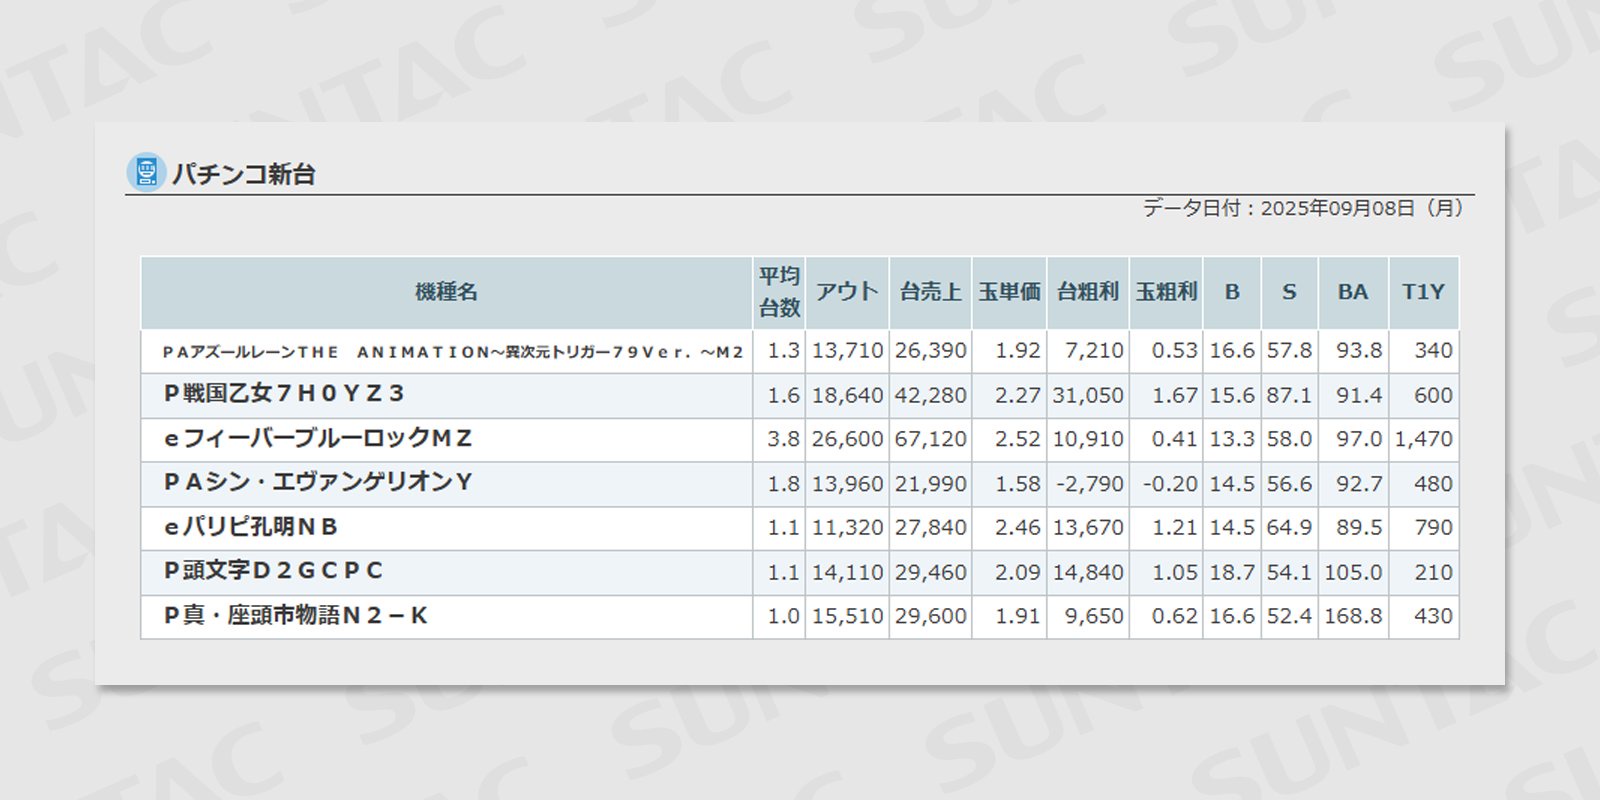Click 台売上 value 29,460

click(930, 572)
